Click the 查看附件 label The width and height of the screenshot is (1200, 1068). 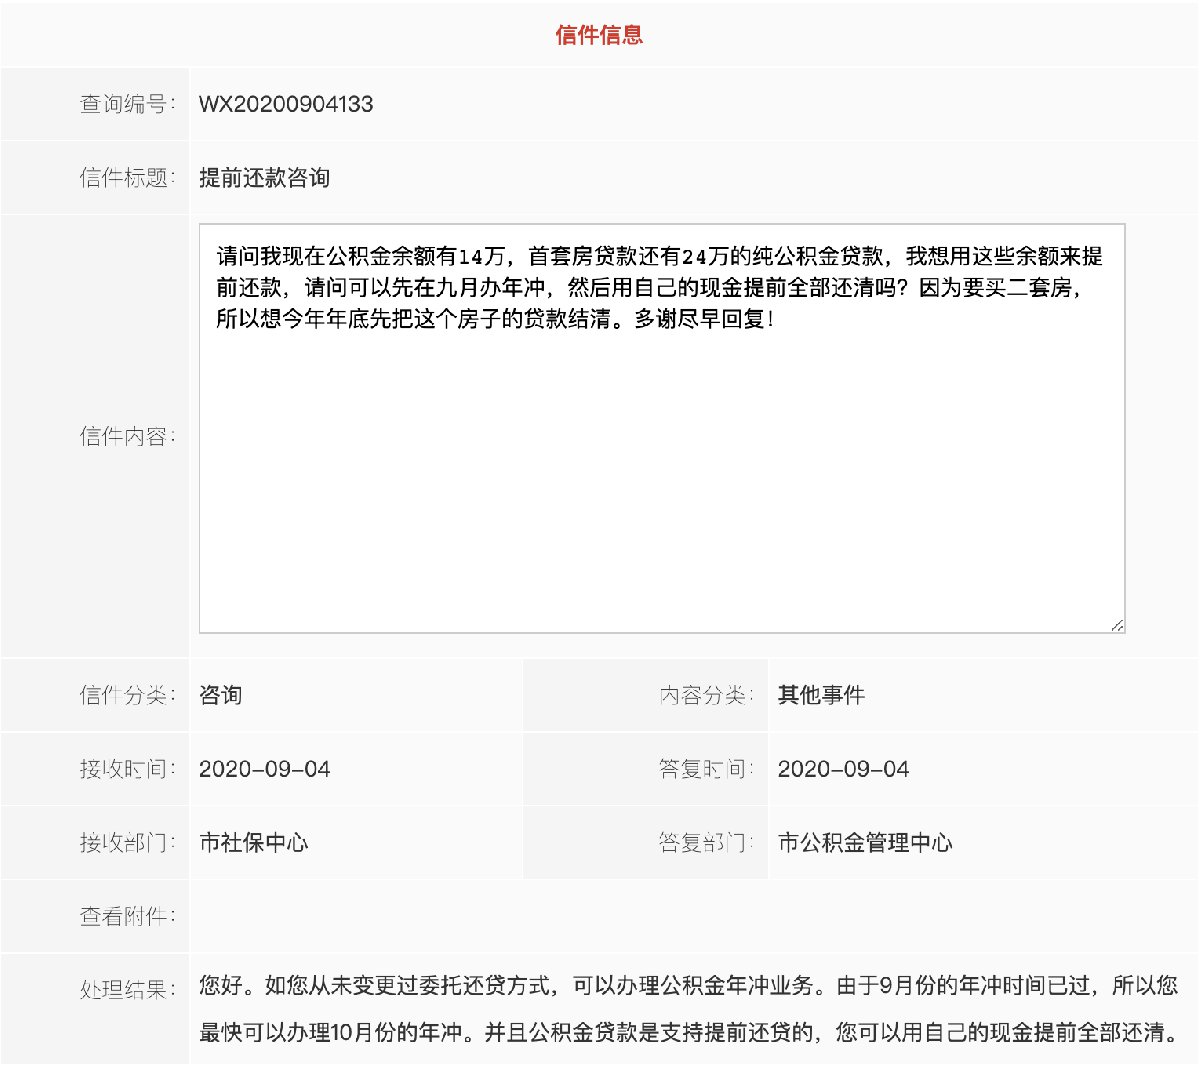[127, 916]
